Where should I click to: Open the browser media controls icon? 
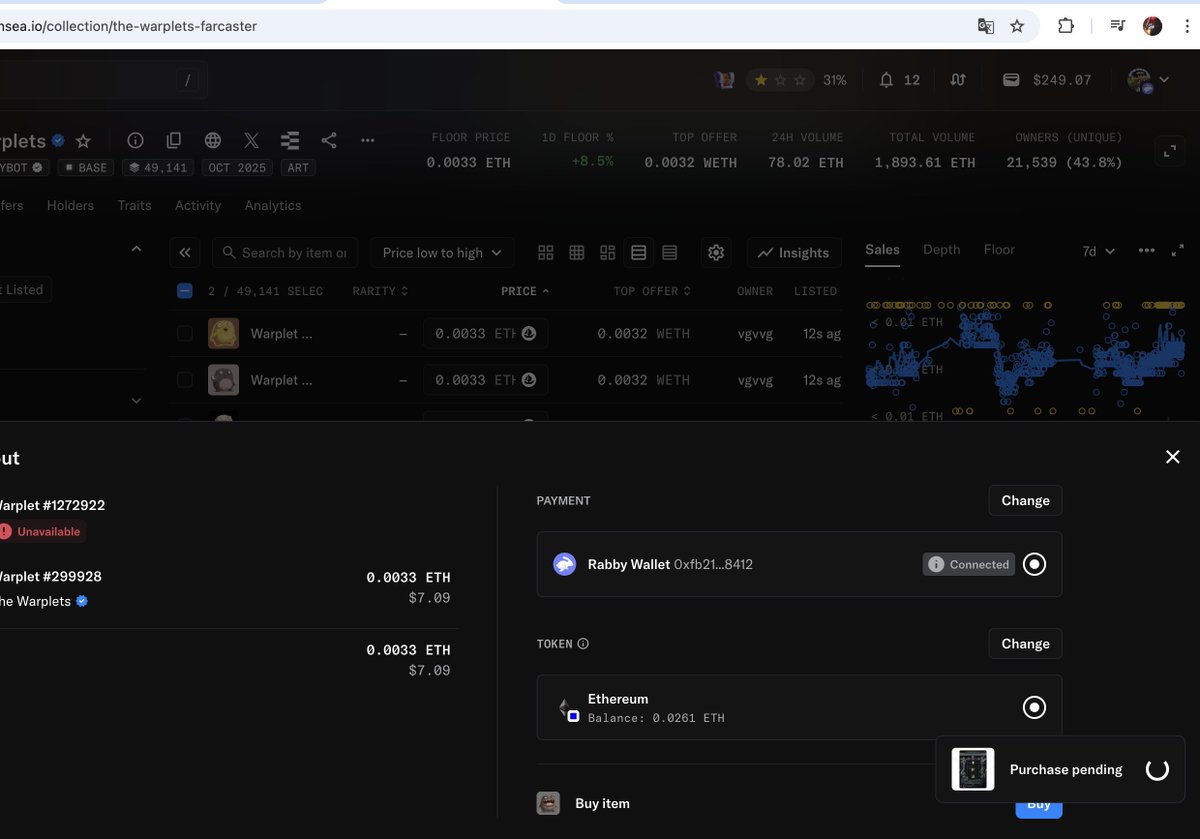[1119, 26]
